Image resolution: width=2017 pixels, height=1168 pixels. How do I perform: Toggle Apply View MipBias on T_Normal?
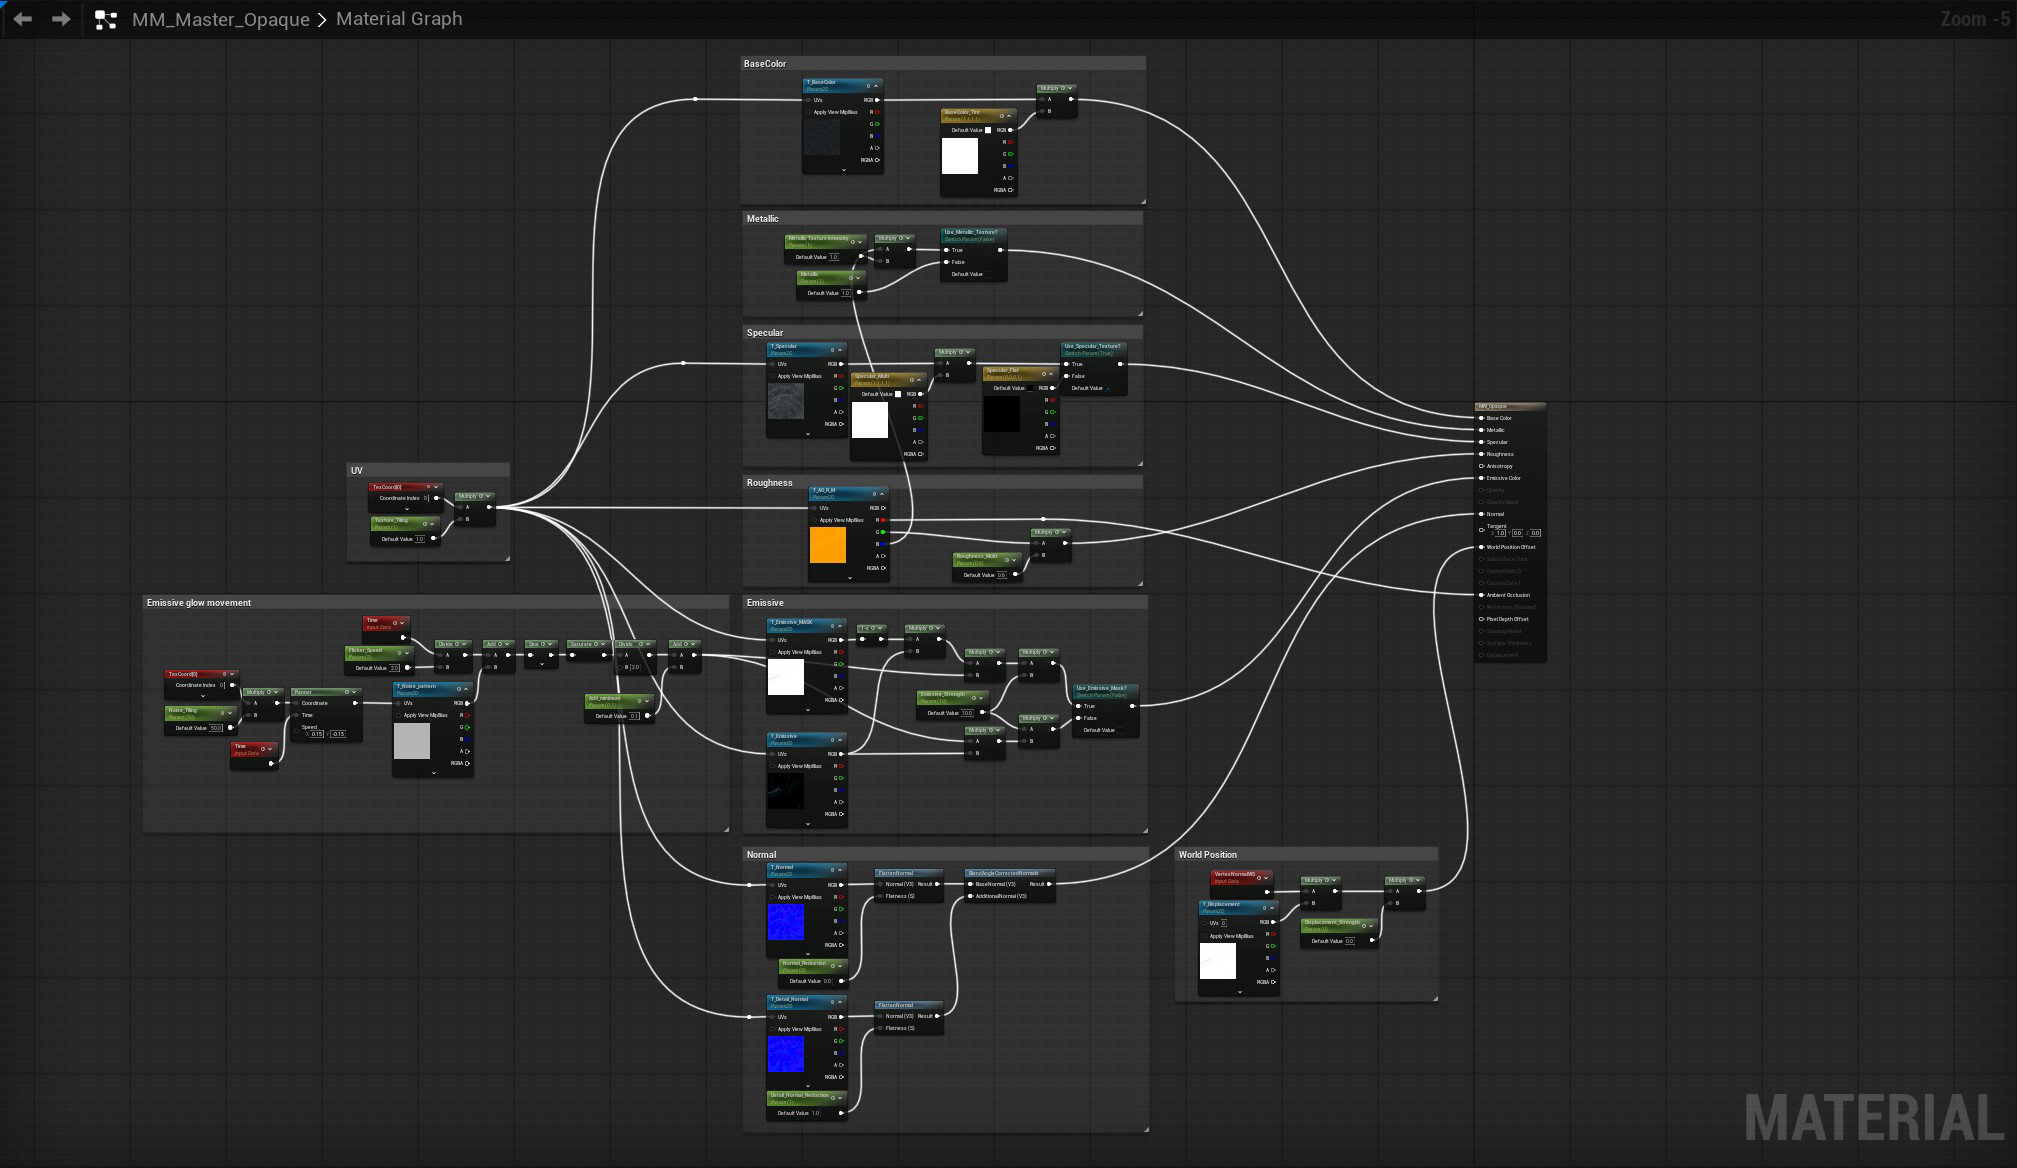pos(773,897)
